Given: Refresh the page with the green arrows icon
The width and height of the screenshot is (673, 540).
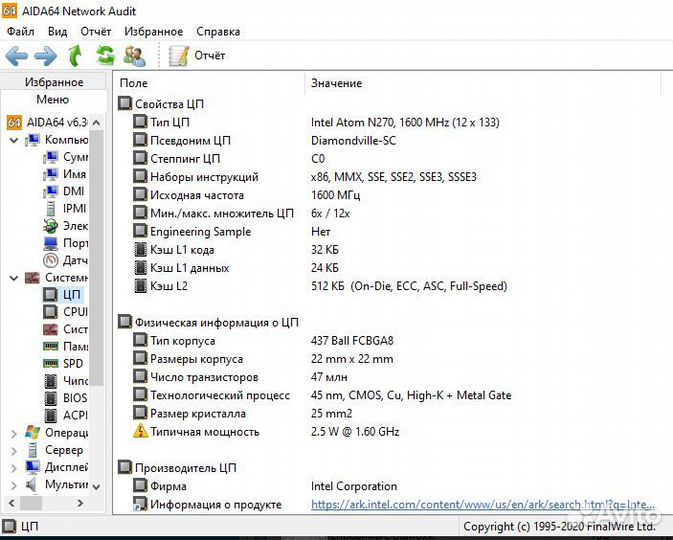Looking at the screenshot, I should (x=105, y=56).
